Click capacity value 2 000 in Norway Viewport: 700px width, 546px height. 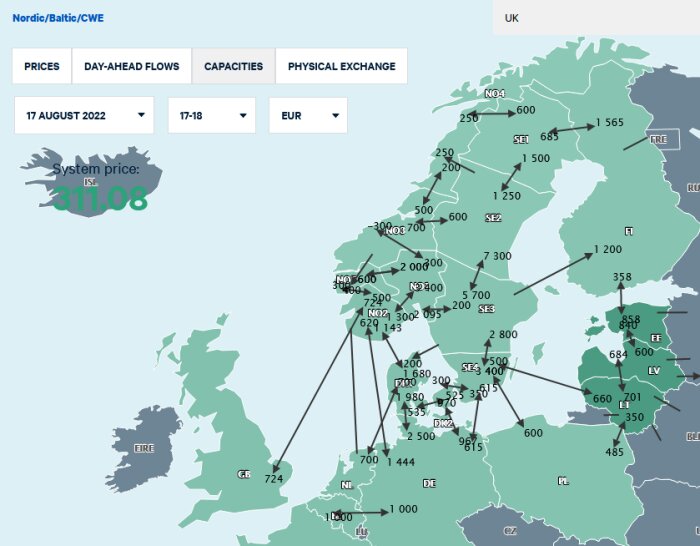pyautogui.click(x=414, y=267)
